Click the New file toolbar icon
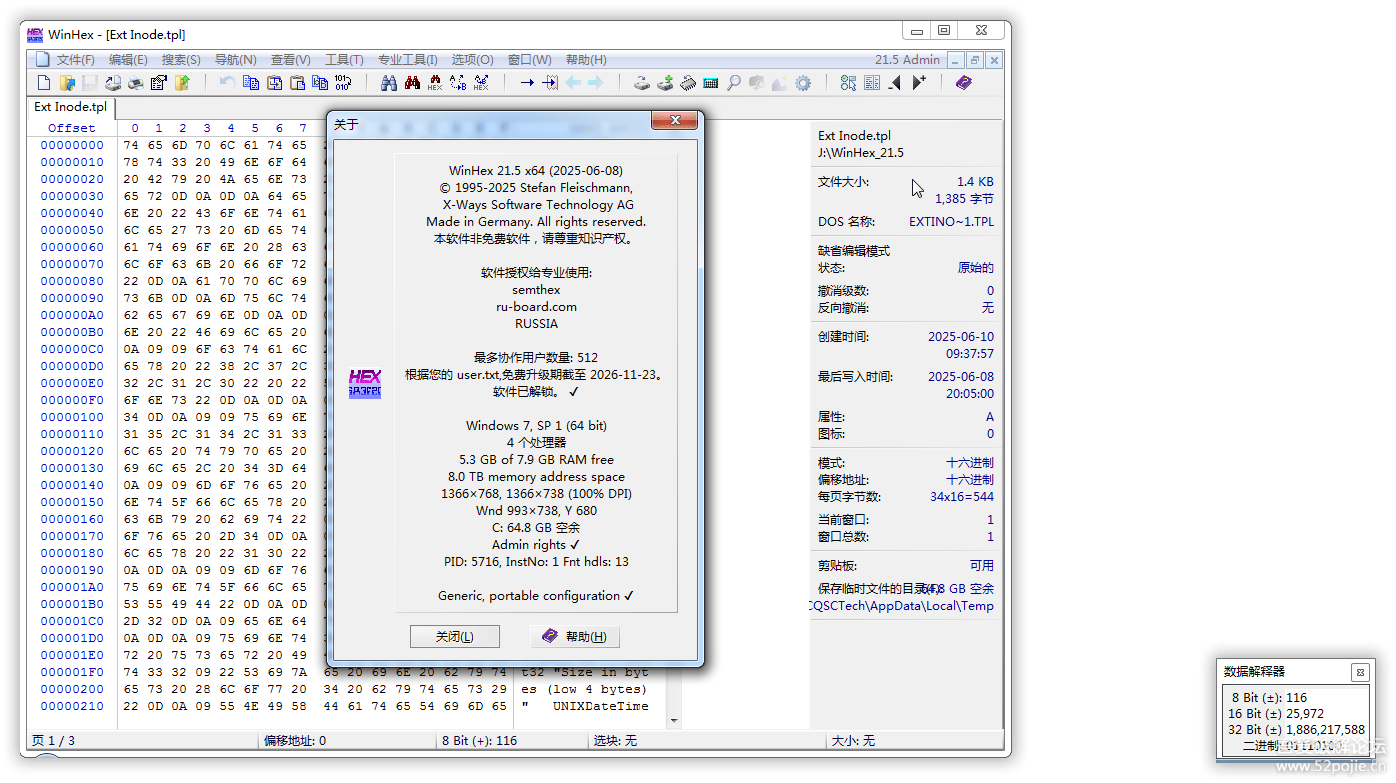This screenshot has width=1396, height=783. (44, 83)
